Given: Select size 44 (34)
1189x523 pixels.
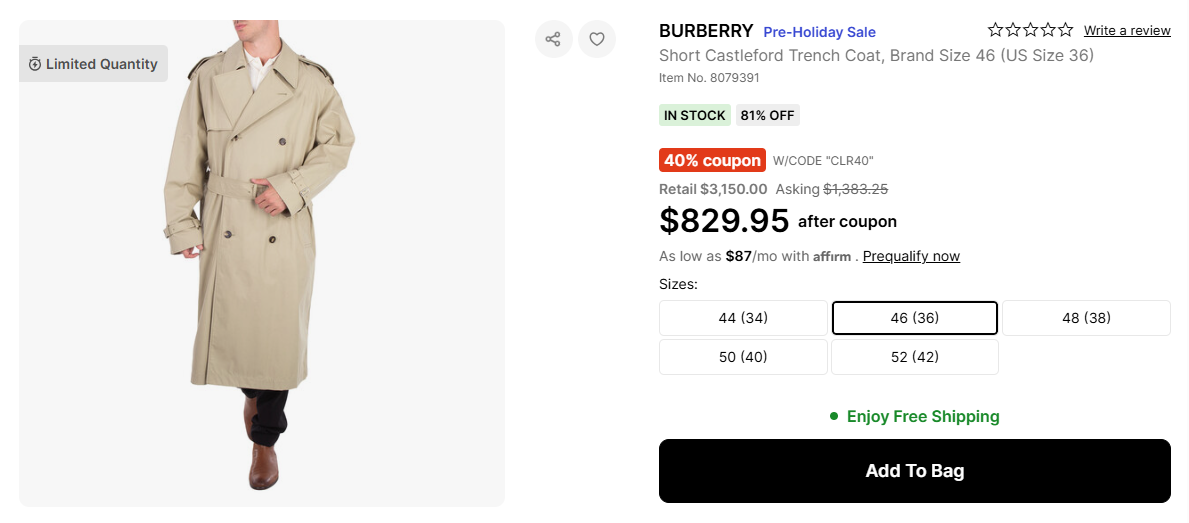Looking at the screenshot, I should tap(743, 318).
